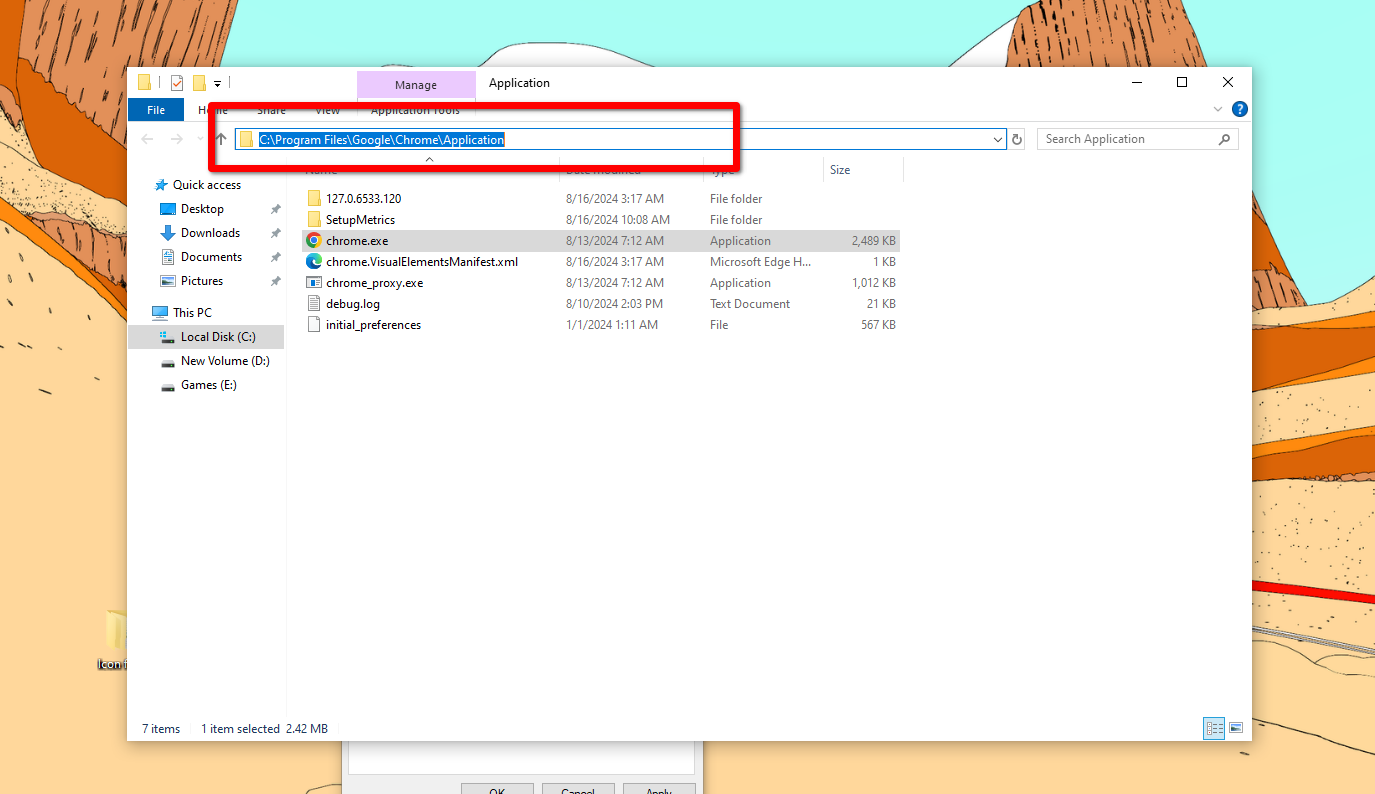1375x794 pixels.
Task: Click the 1,012 KB size cell
Action: [x=874, y=283]
